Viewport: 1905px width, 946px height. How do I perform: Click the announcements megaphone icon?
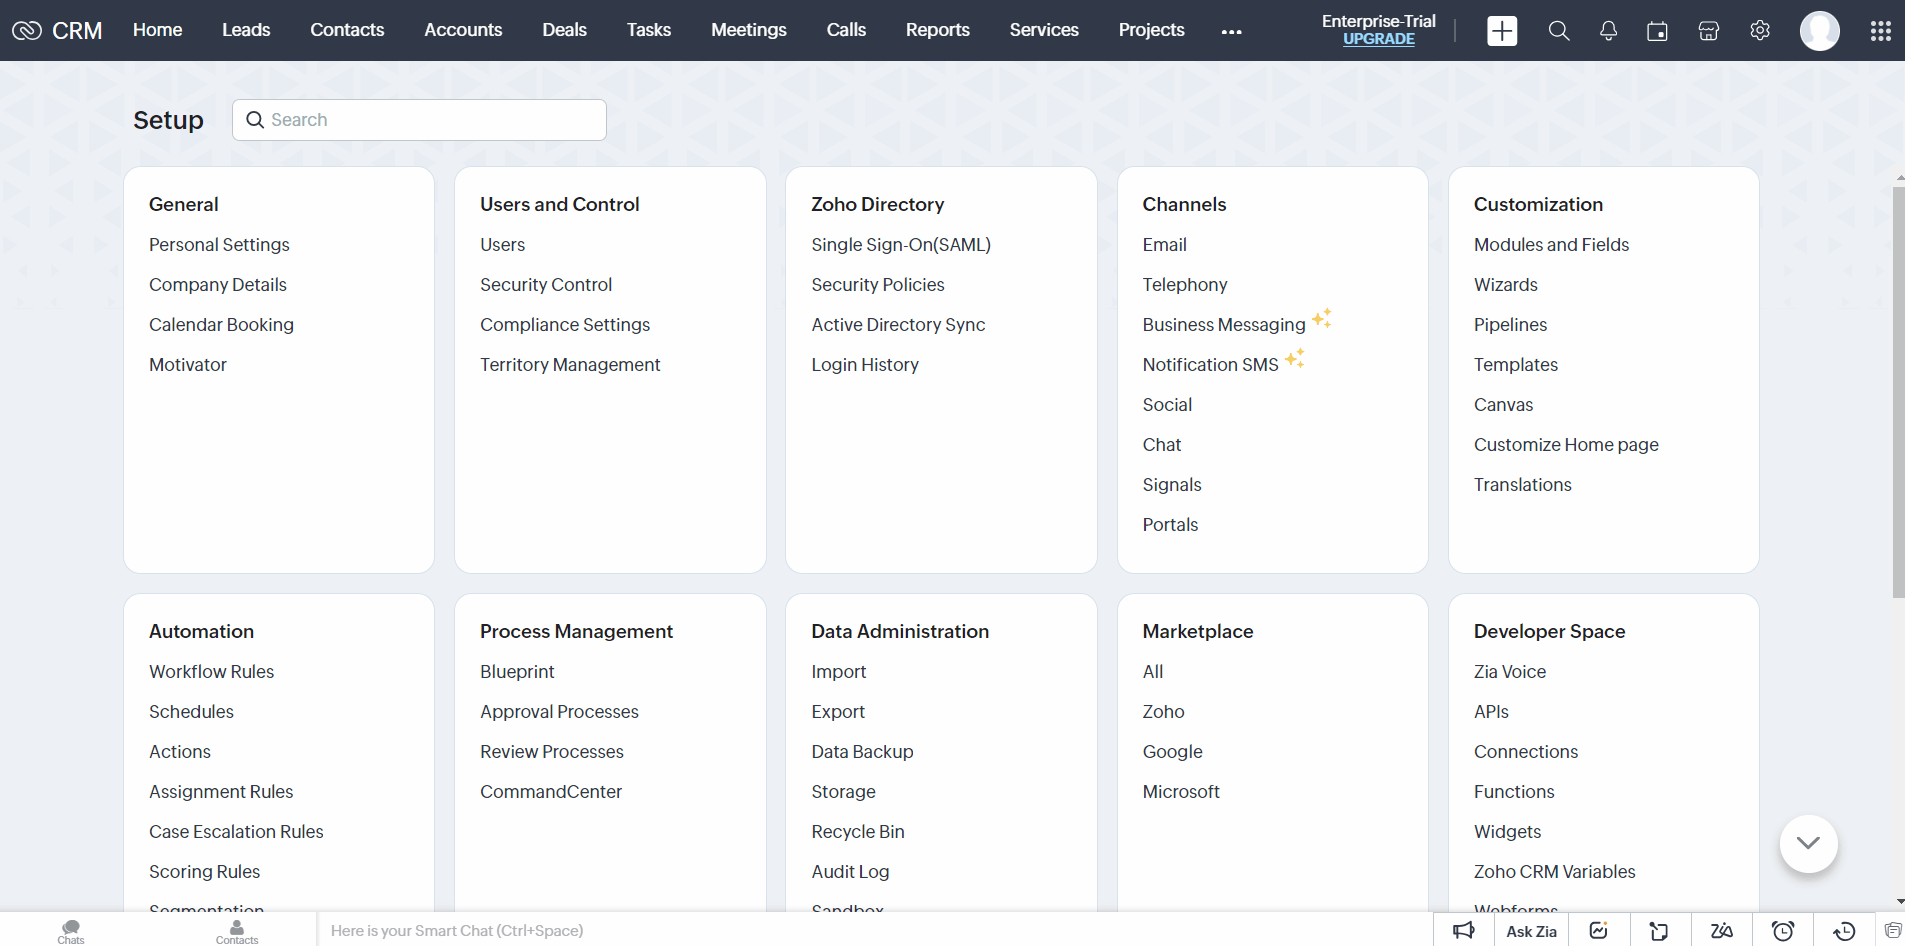tap(1464, 931)
